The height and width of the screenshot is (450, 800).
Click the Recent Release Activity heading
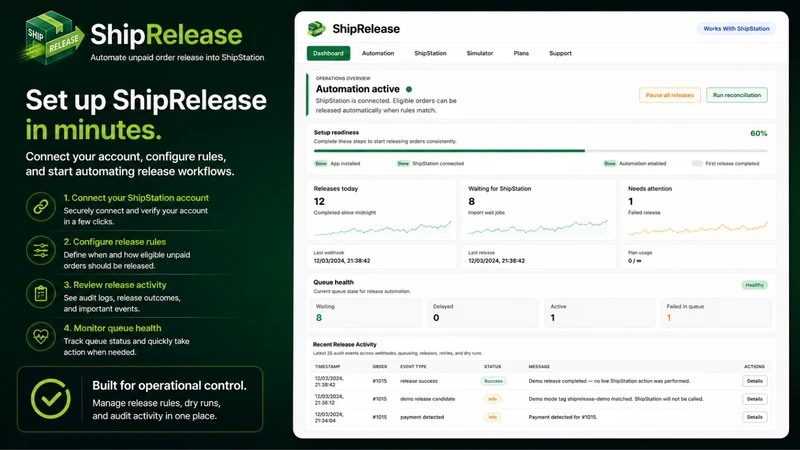coord(345,344)
